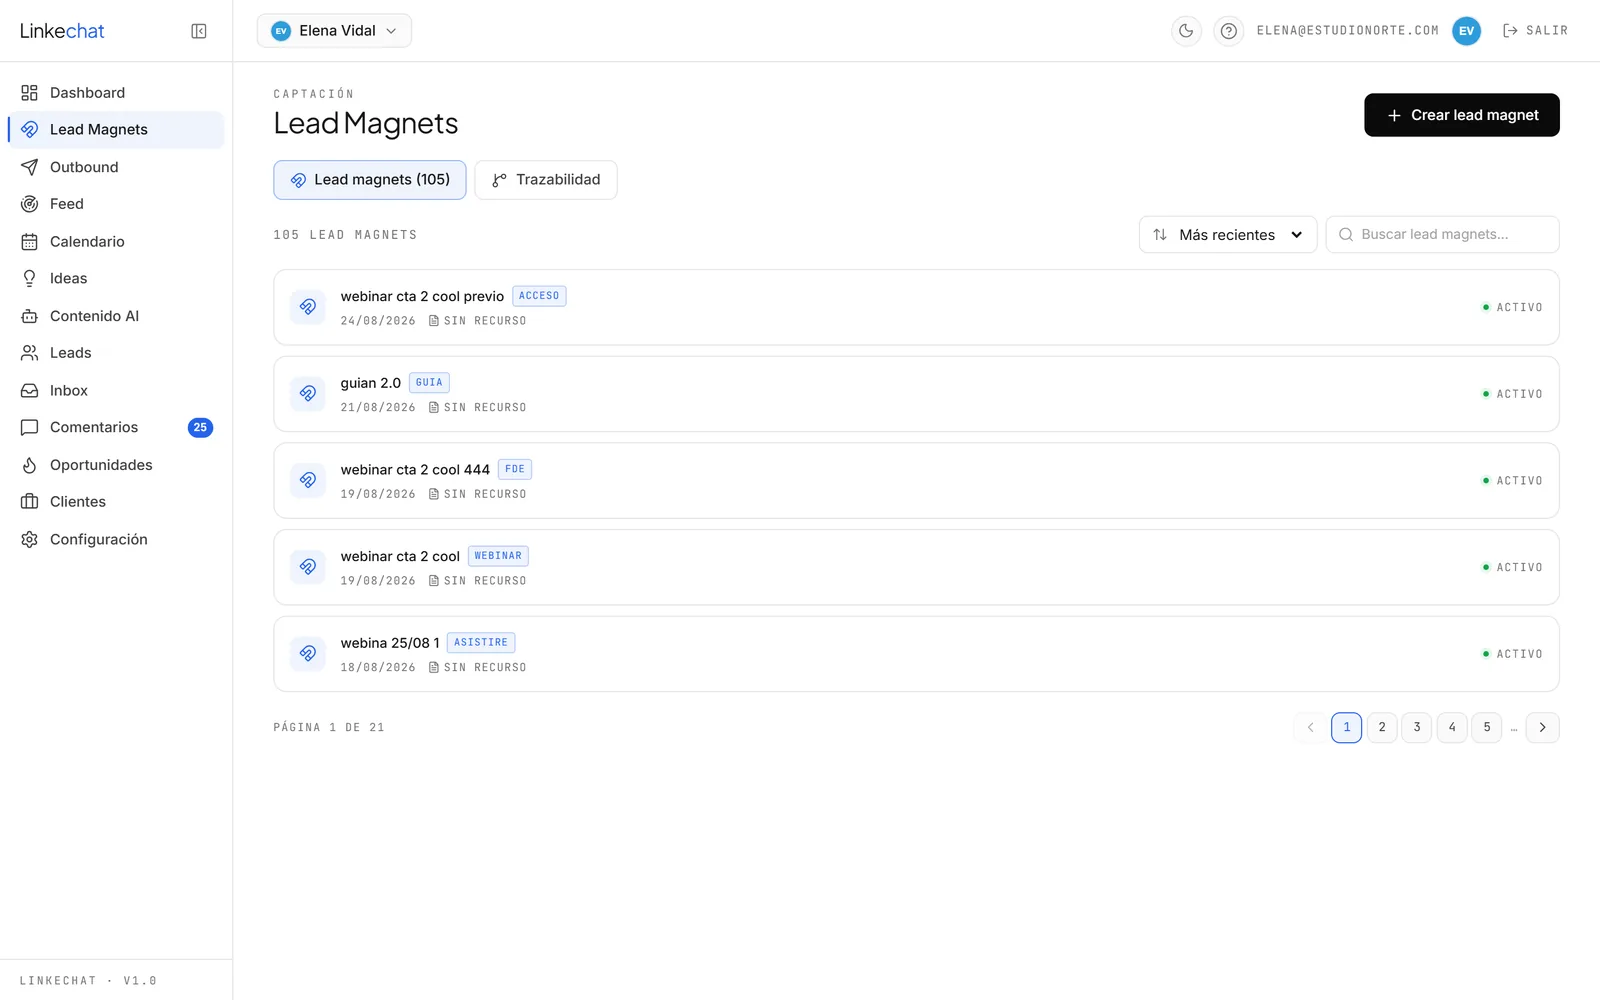Click the 105 LEAD MAGNETS count label

coord(345,235)
